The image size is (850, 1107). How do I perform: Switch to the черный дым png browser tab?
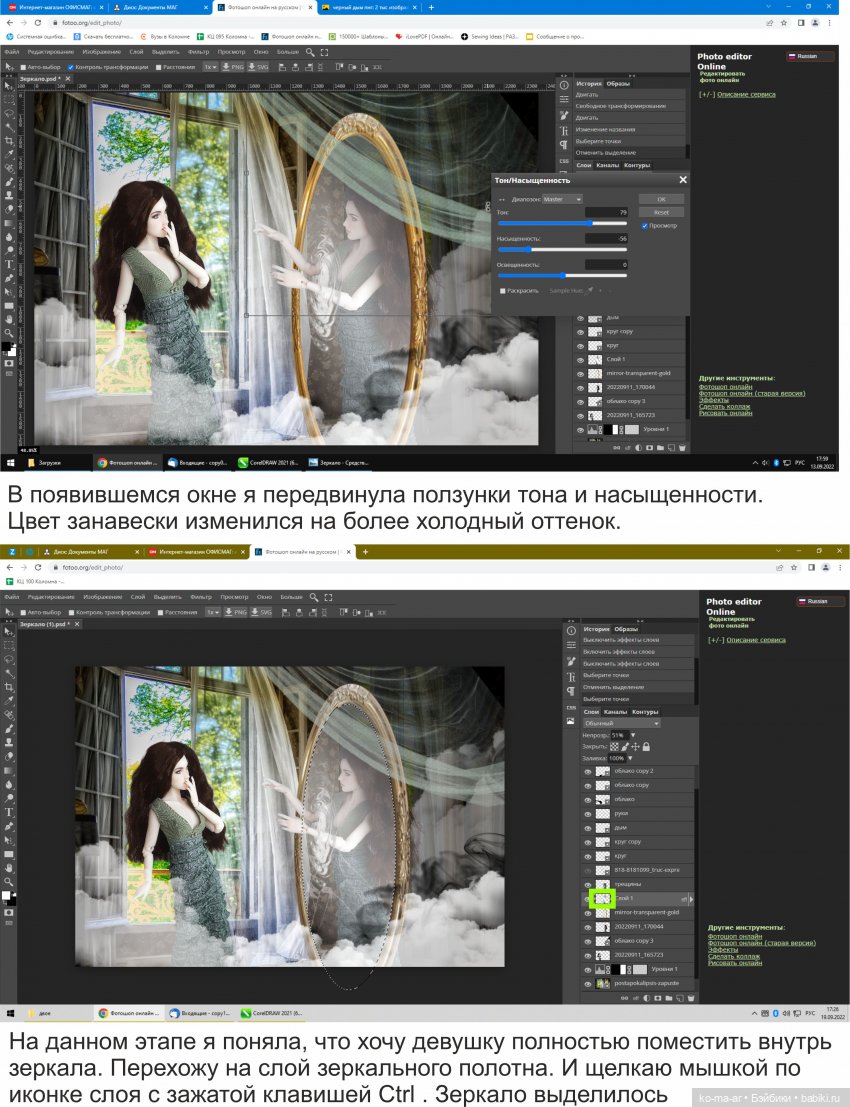370,7
